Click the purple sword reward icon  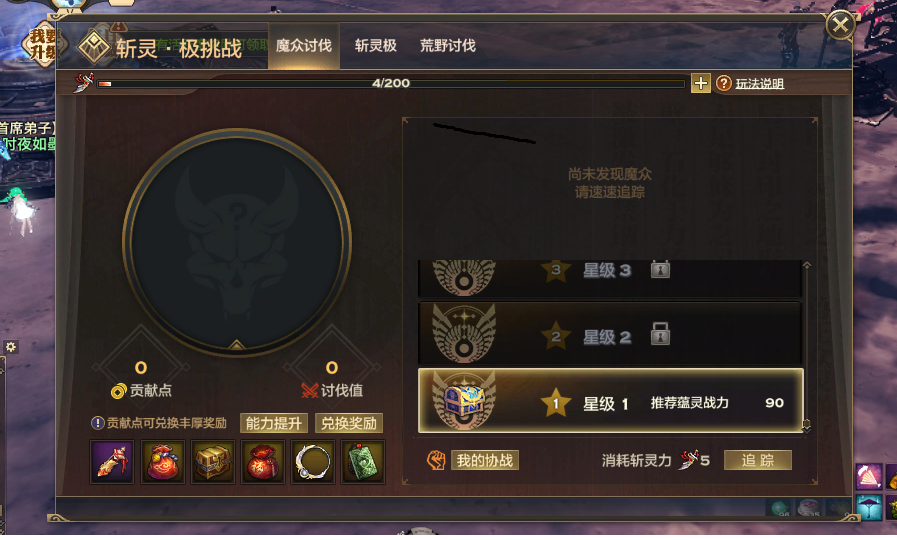click(112, 462)
